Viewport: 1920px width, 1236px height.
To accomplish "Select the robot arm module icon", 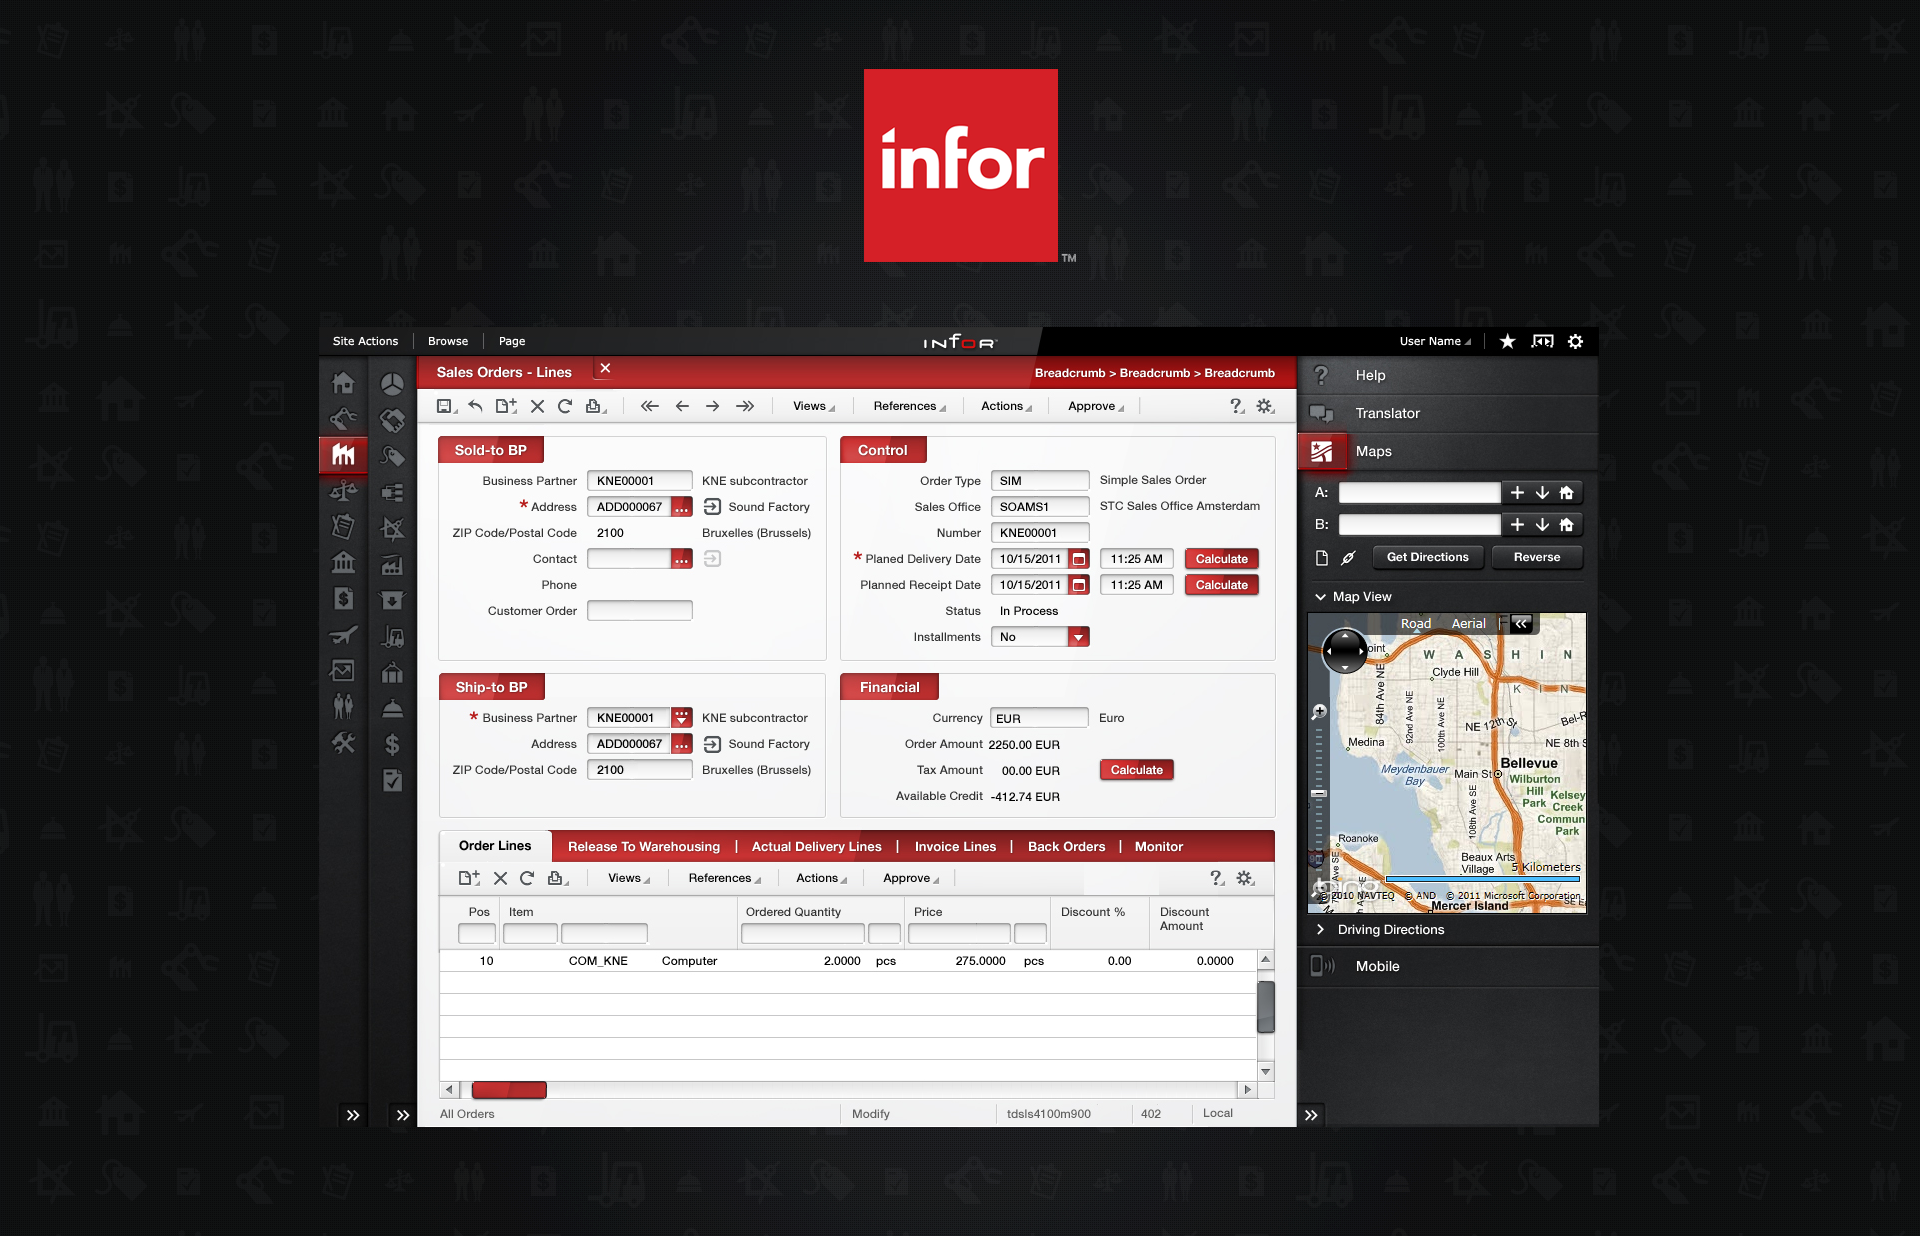I will [x=343, y=419].
